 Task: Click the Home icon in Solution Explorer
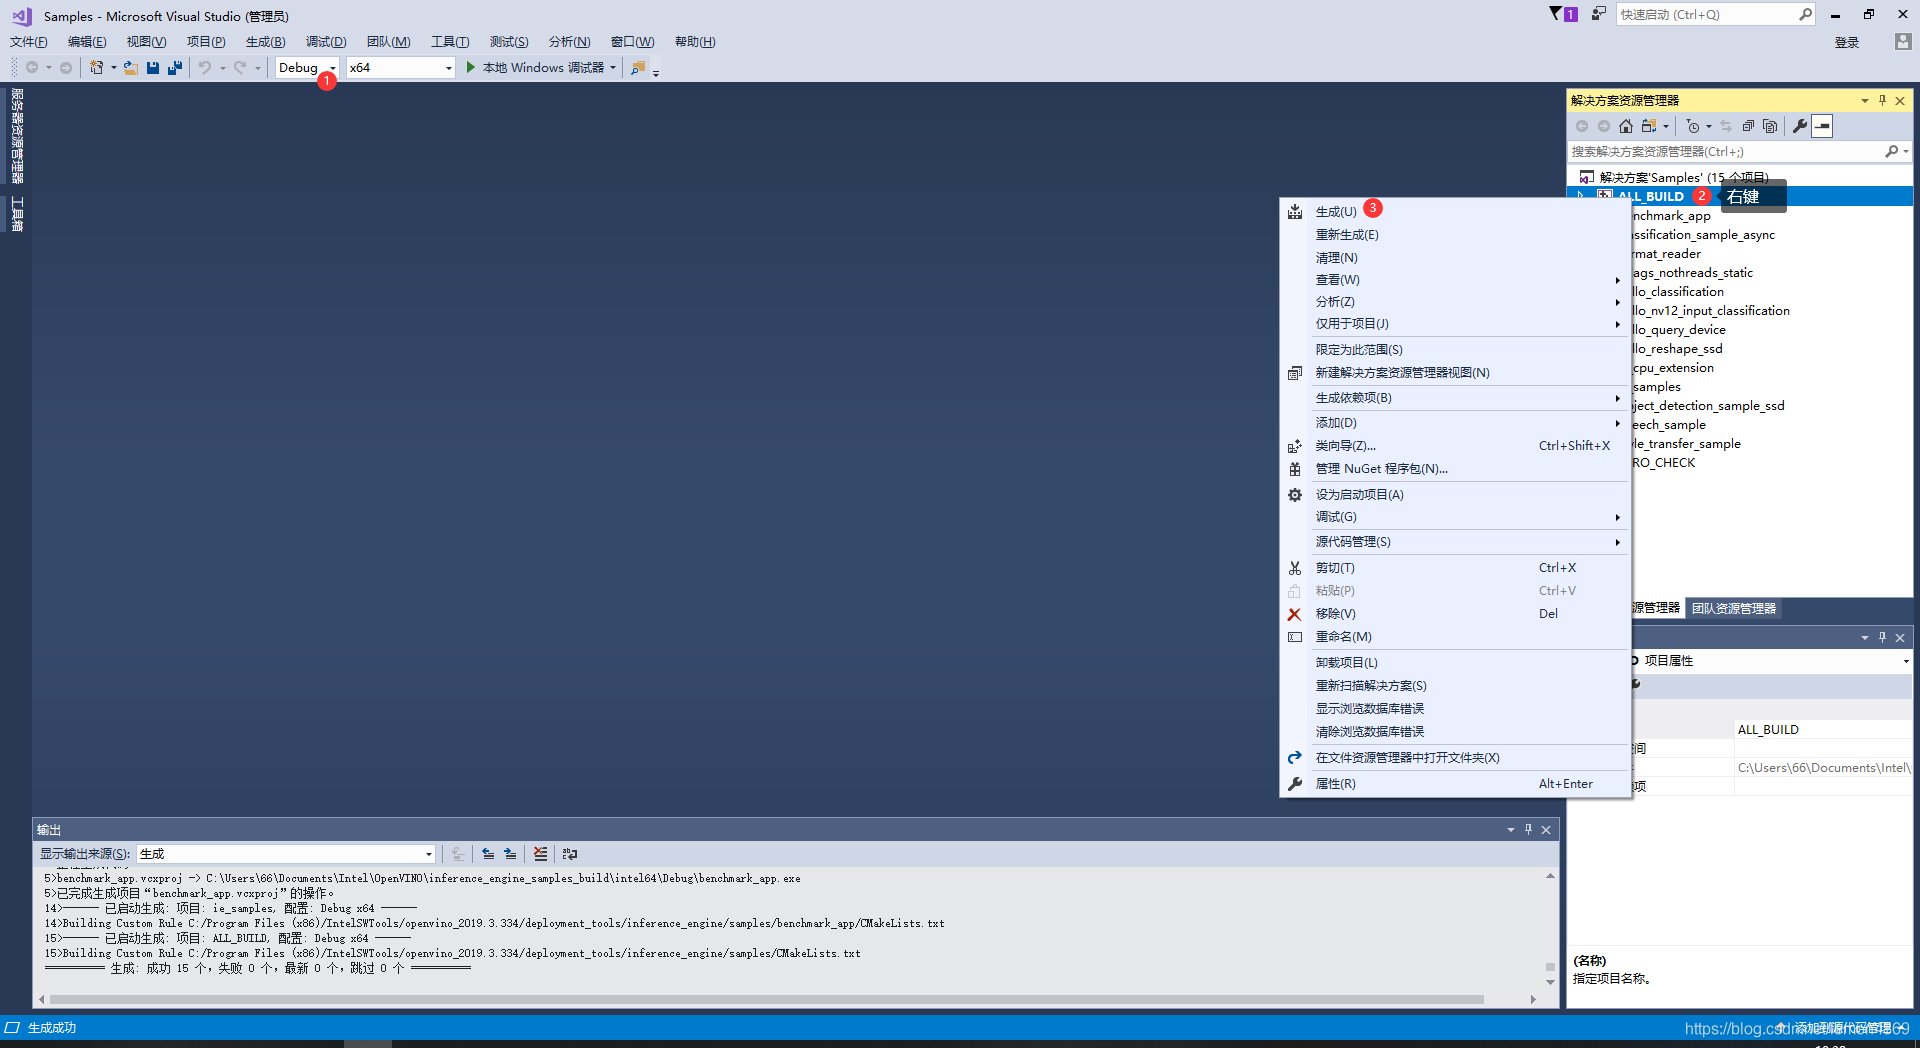pos(1626,126)
